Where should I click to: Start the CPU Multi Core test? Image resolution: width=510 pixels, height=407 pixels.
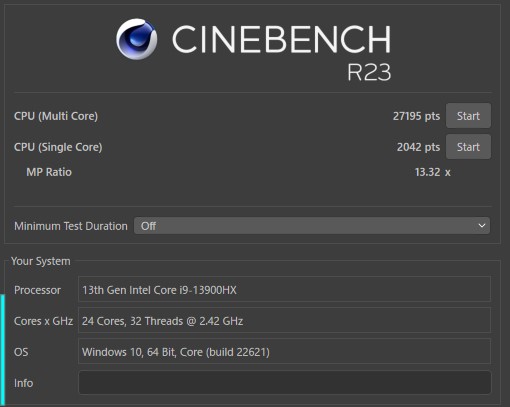[x=468, y=116]
